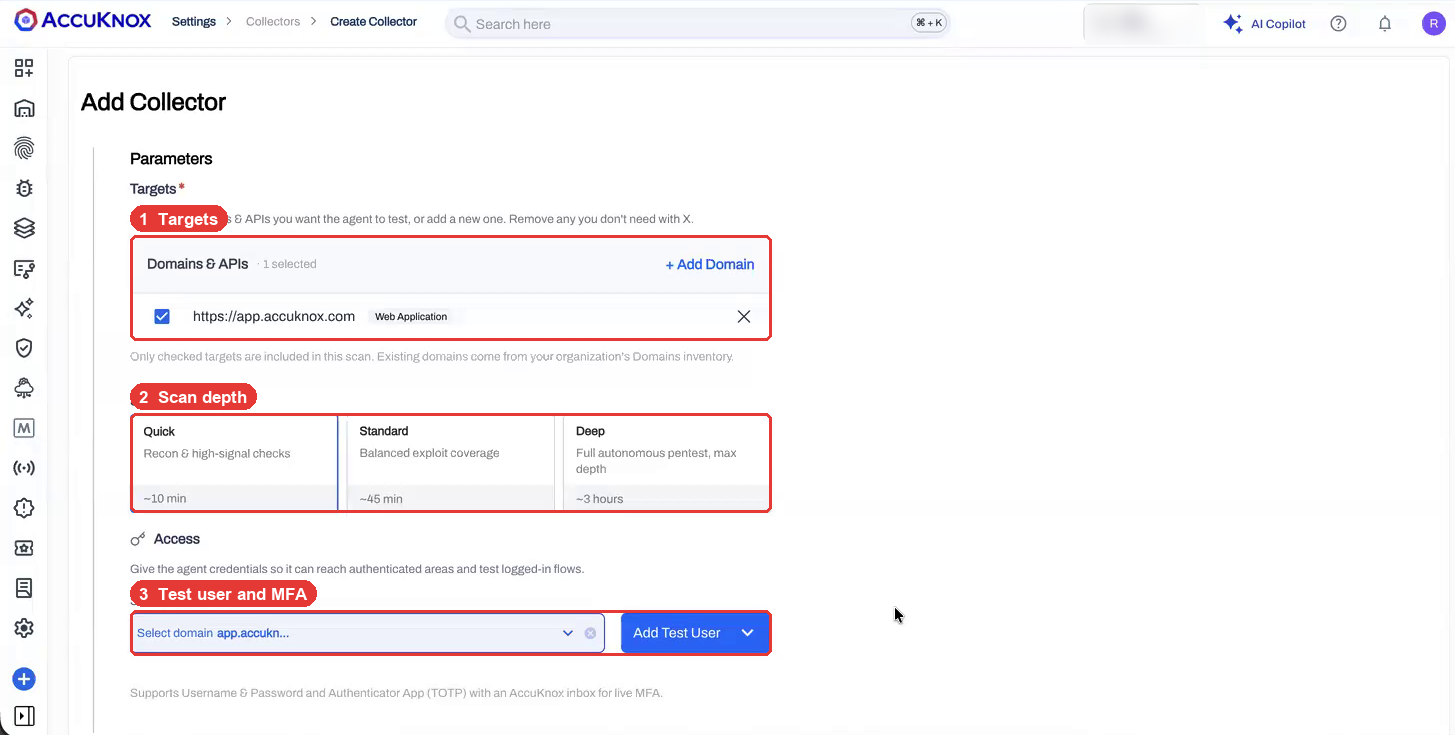Open the AI Copilot button
Image resolution: width=1455 pixels, height=735 pixels.
click(1265, 24)
